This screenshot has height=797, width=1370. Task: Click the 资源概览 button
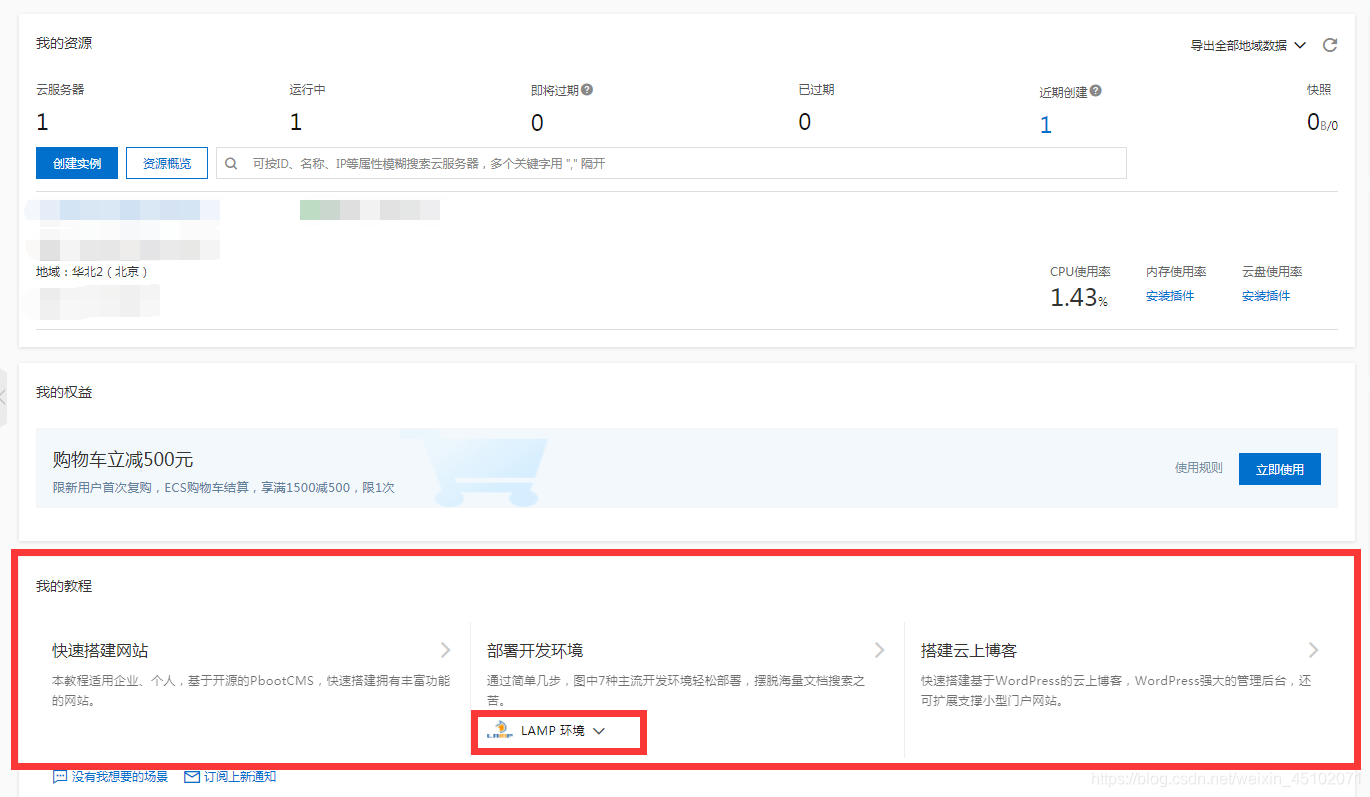click(x=166, y=162)
